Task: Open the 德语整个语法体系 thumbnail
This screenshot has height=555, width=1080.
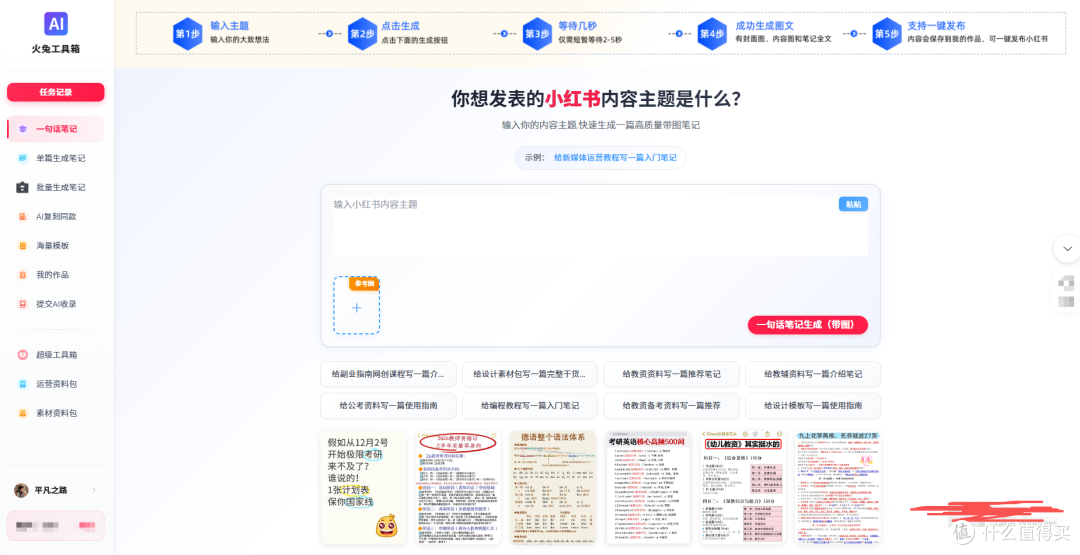Action: click(553, 488)
